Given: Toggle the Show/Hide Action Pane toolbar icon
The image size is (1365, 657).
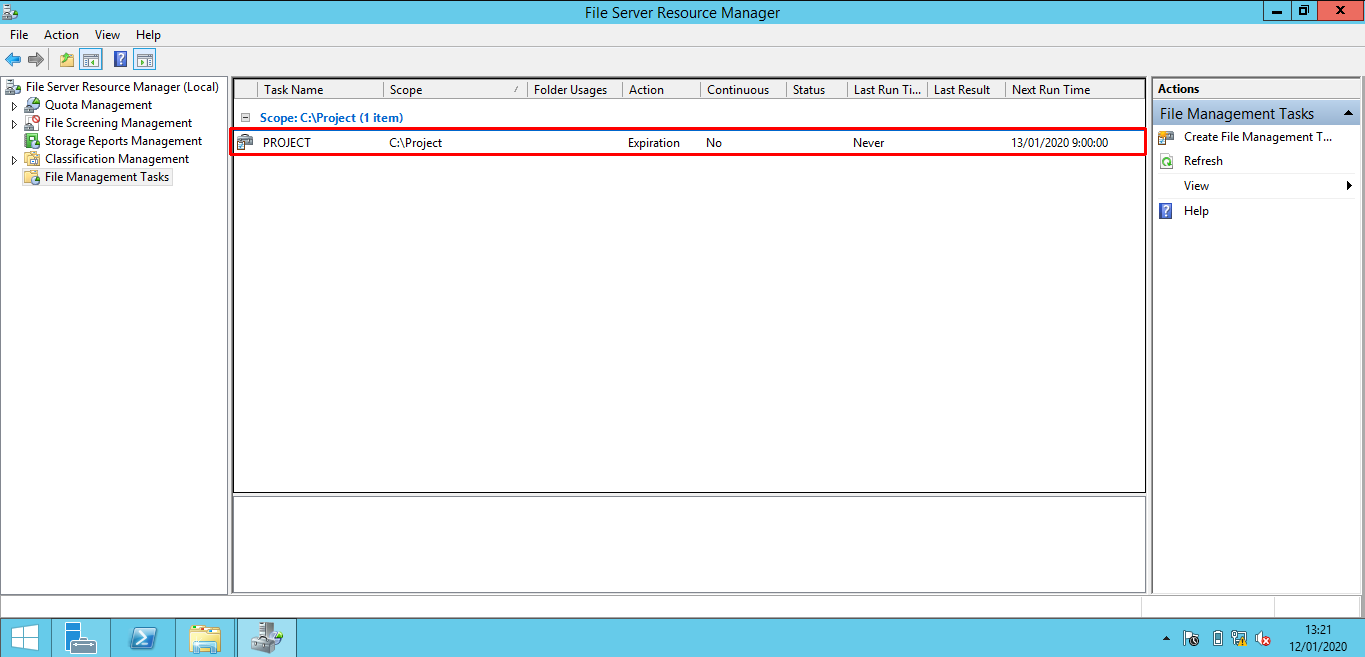Looking at the screenshot, I should (145, 60).
